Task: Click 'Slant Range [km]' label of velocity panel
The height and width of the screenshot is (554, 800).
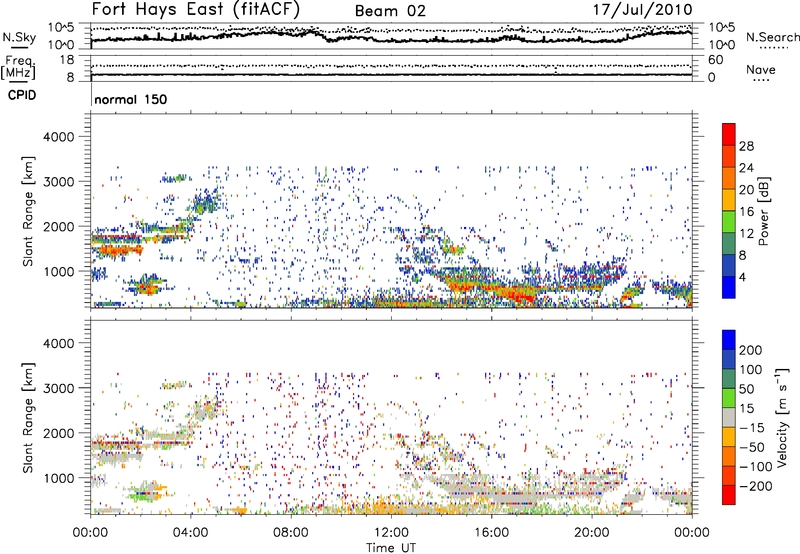Action: click(x=28, y=418)
